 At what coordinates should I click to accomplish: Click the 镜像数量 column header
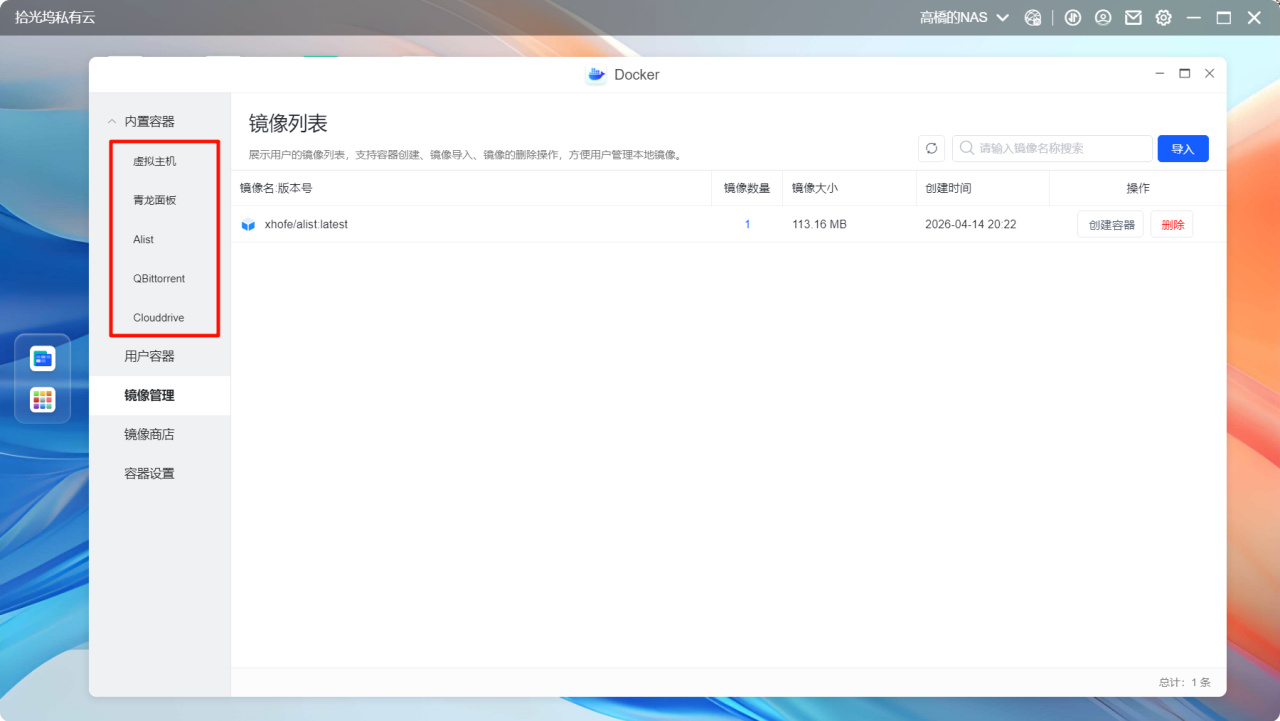tap(747, 188)
